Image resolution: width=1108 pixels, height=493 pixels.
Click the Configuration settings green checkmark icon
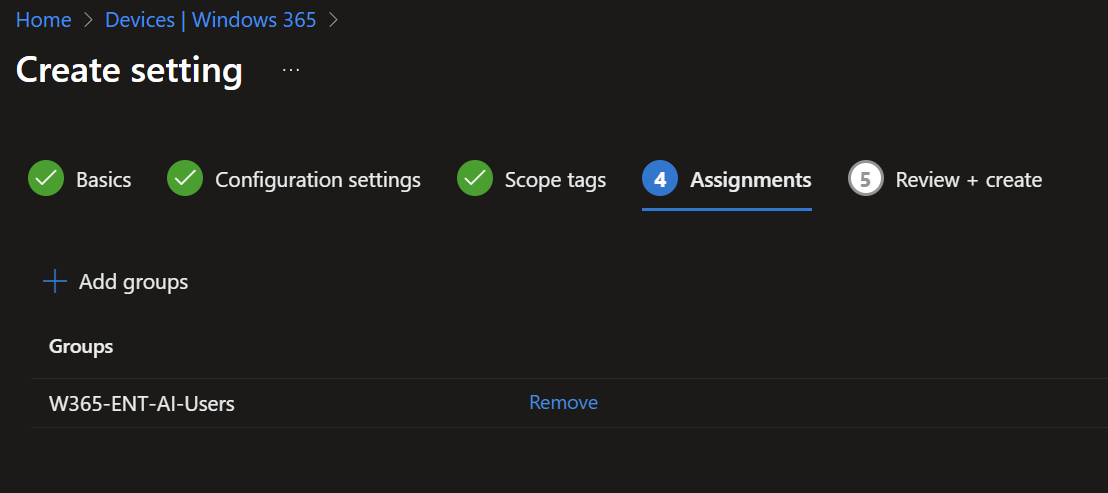click(x=184, y=179)
